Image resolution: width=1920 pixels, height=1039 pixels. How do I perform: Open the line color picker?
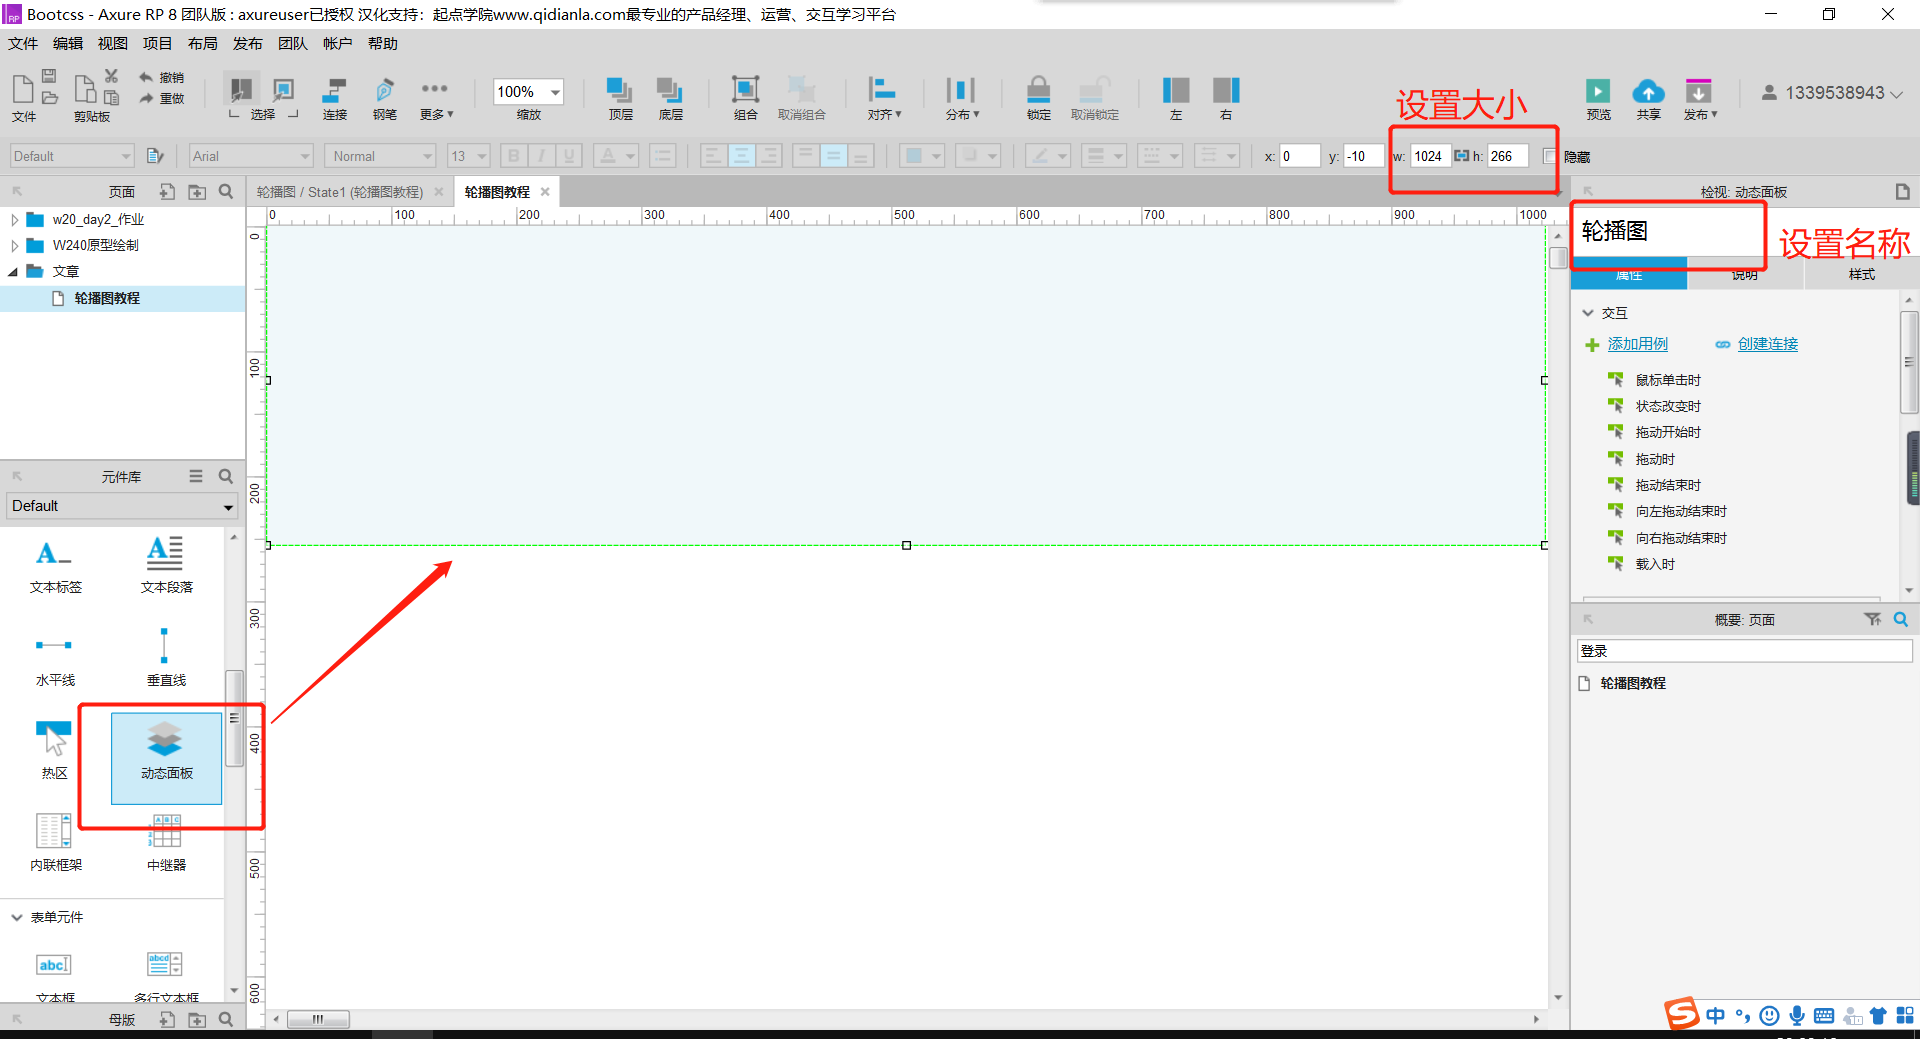[x=1048, y=156]
